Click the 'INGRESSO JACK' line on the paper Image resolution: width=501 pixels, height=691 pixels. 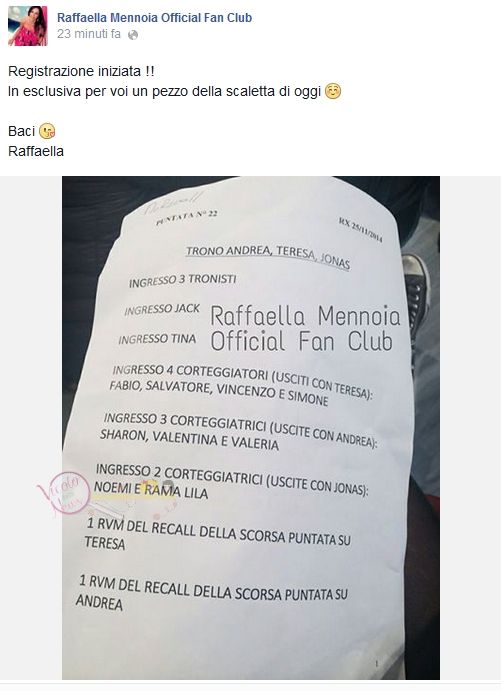pos(162,309)
